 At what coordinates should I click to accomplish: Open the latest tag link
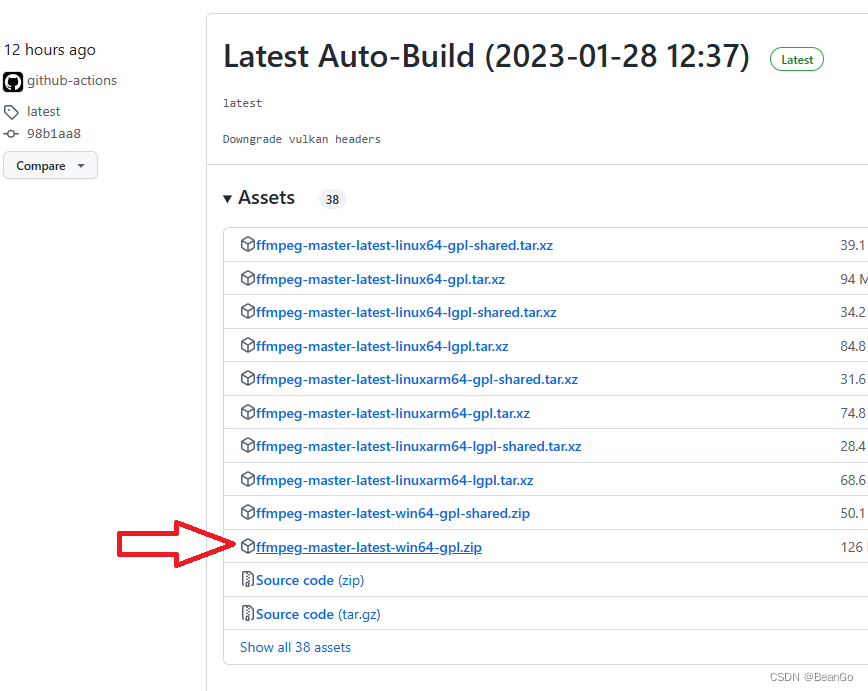click(43, 112)
